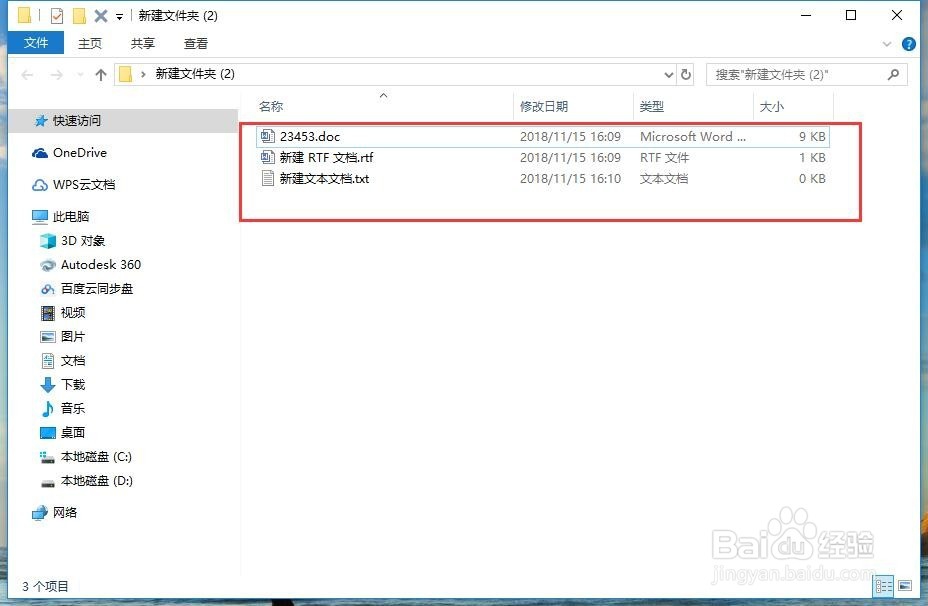Click the search magnifier icon
The height and width of the screenshot is (606, 928).
pyautogui.click(x=893, y=75)
